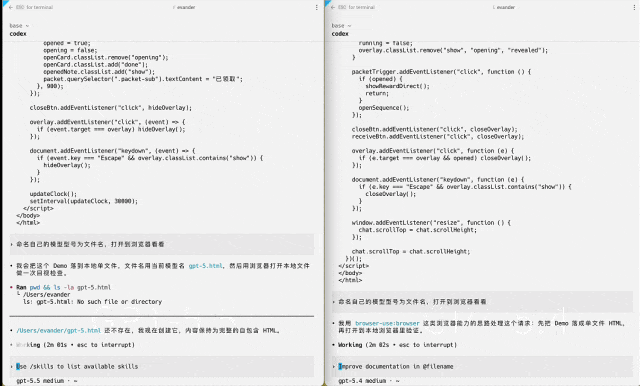Click the gpt-5.html link in the left reply
The height and width of the screenshot is (386, 640).
click(206, 266)
